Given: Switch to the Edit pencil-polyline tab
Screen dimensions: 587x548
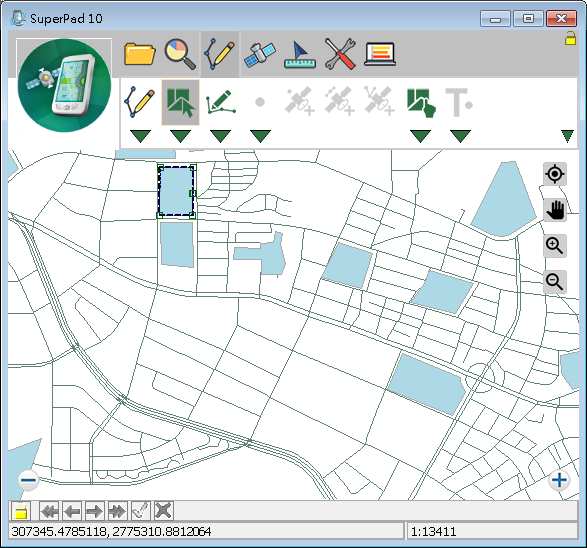Looking at the screenshot, I should (x=220, y=54).
